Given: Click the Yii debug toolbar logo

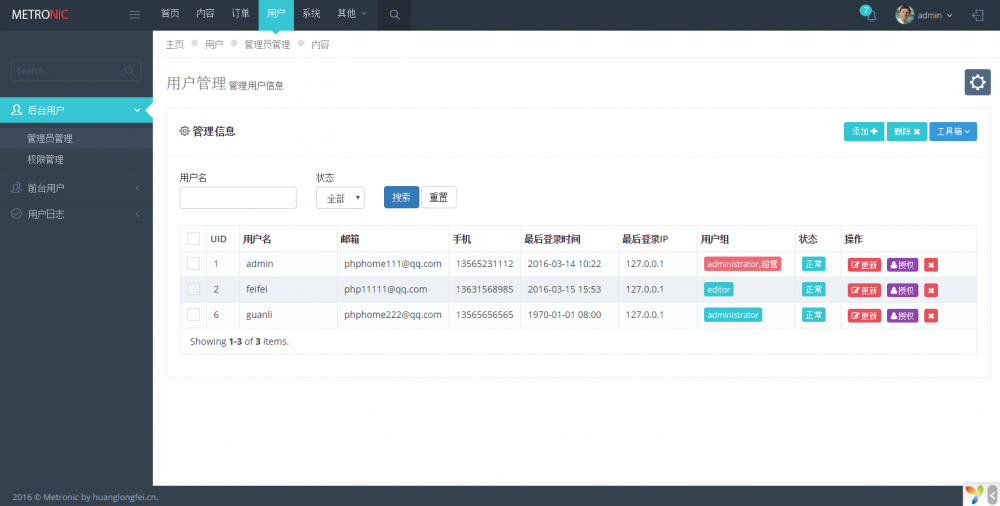Looking at the screenshot, I should point(974,495).
